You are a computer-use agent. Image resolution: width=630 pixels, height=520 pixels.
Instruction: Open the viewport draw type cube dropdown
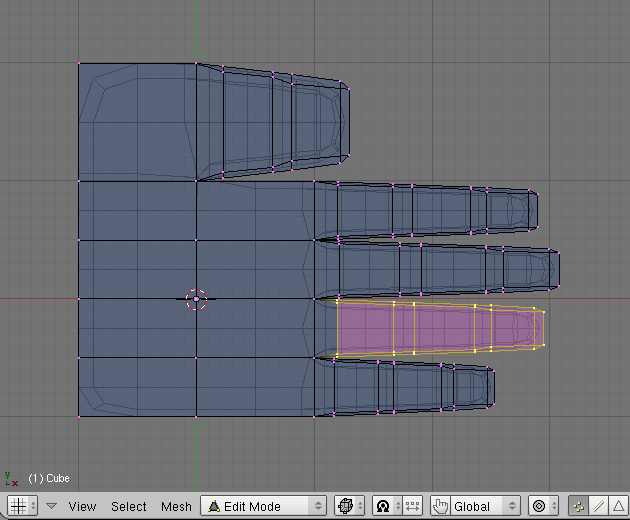coord(350,506)
